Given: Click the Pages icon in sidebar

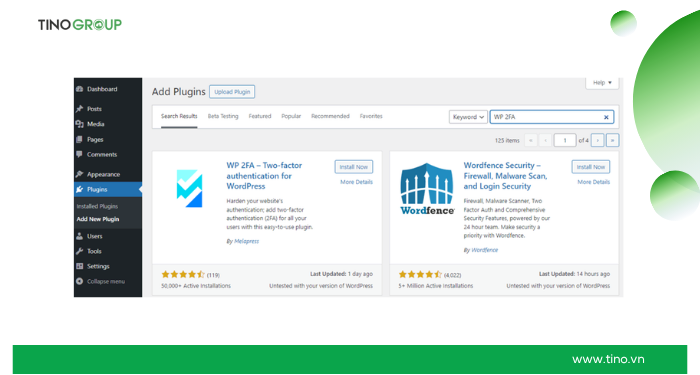Looking at the screenshot, I should pyautogui.click(x=79, y=139).
